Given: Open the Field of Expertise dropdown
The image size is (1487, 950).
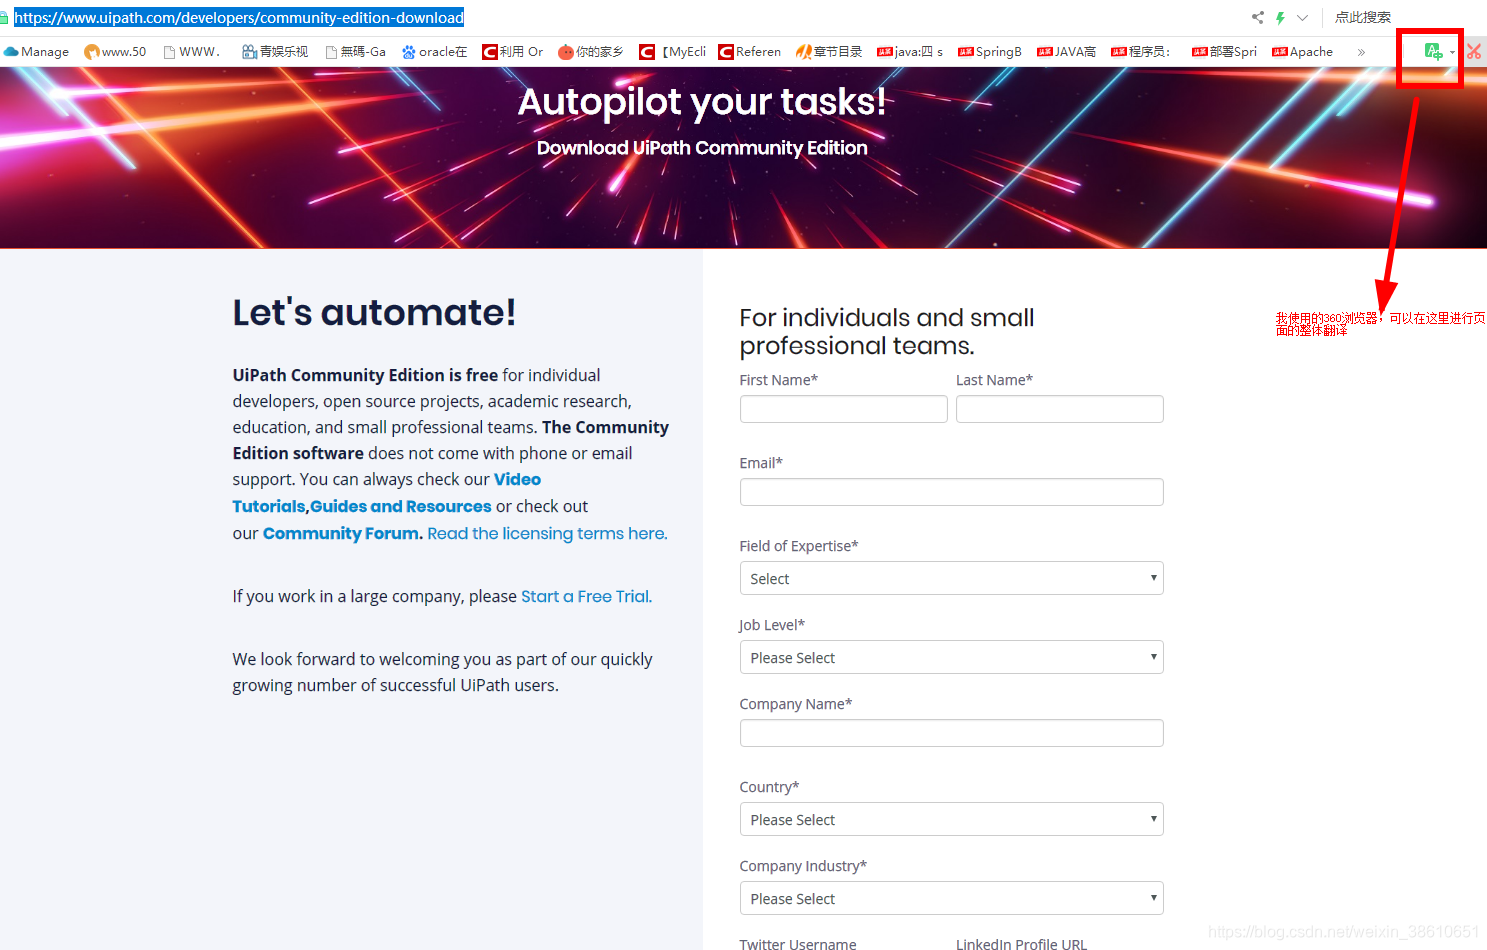Looking at the screenshot, I should pyautogui.click(x=951, y=578).
